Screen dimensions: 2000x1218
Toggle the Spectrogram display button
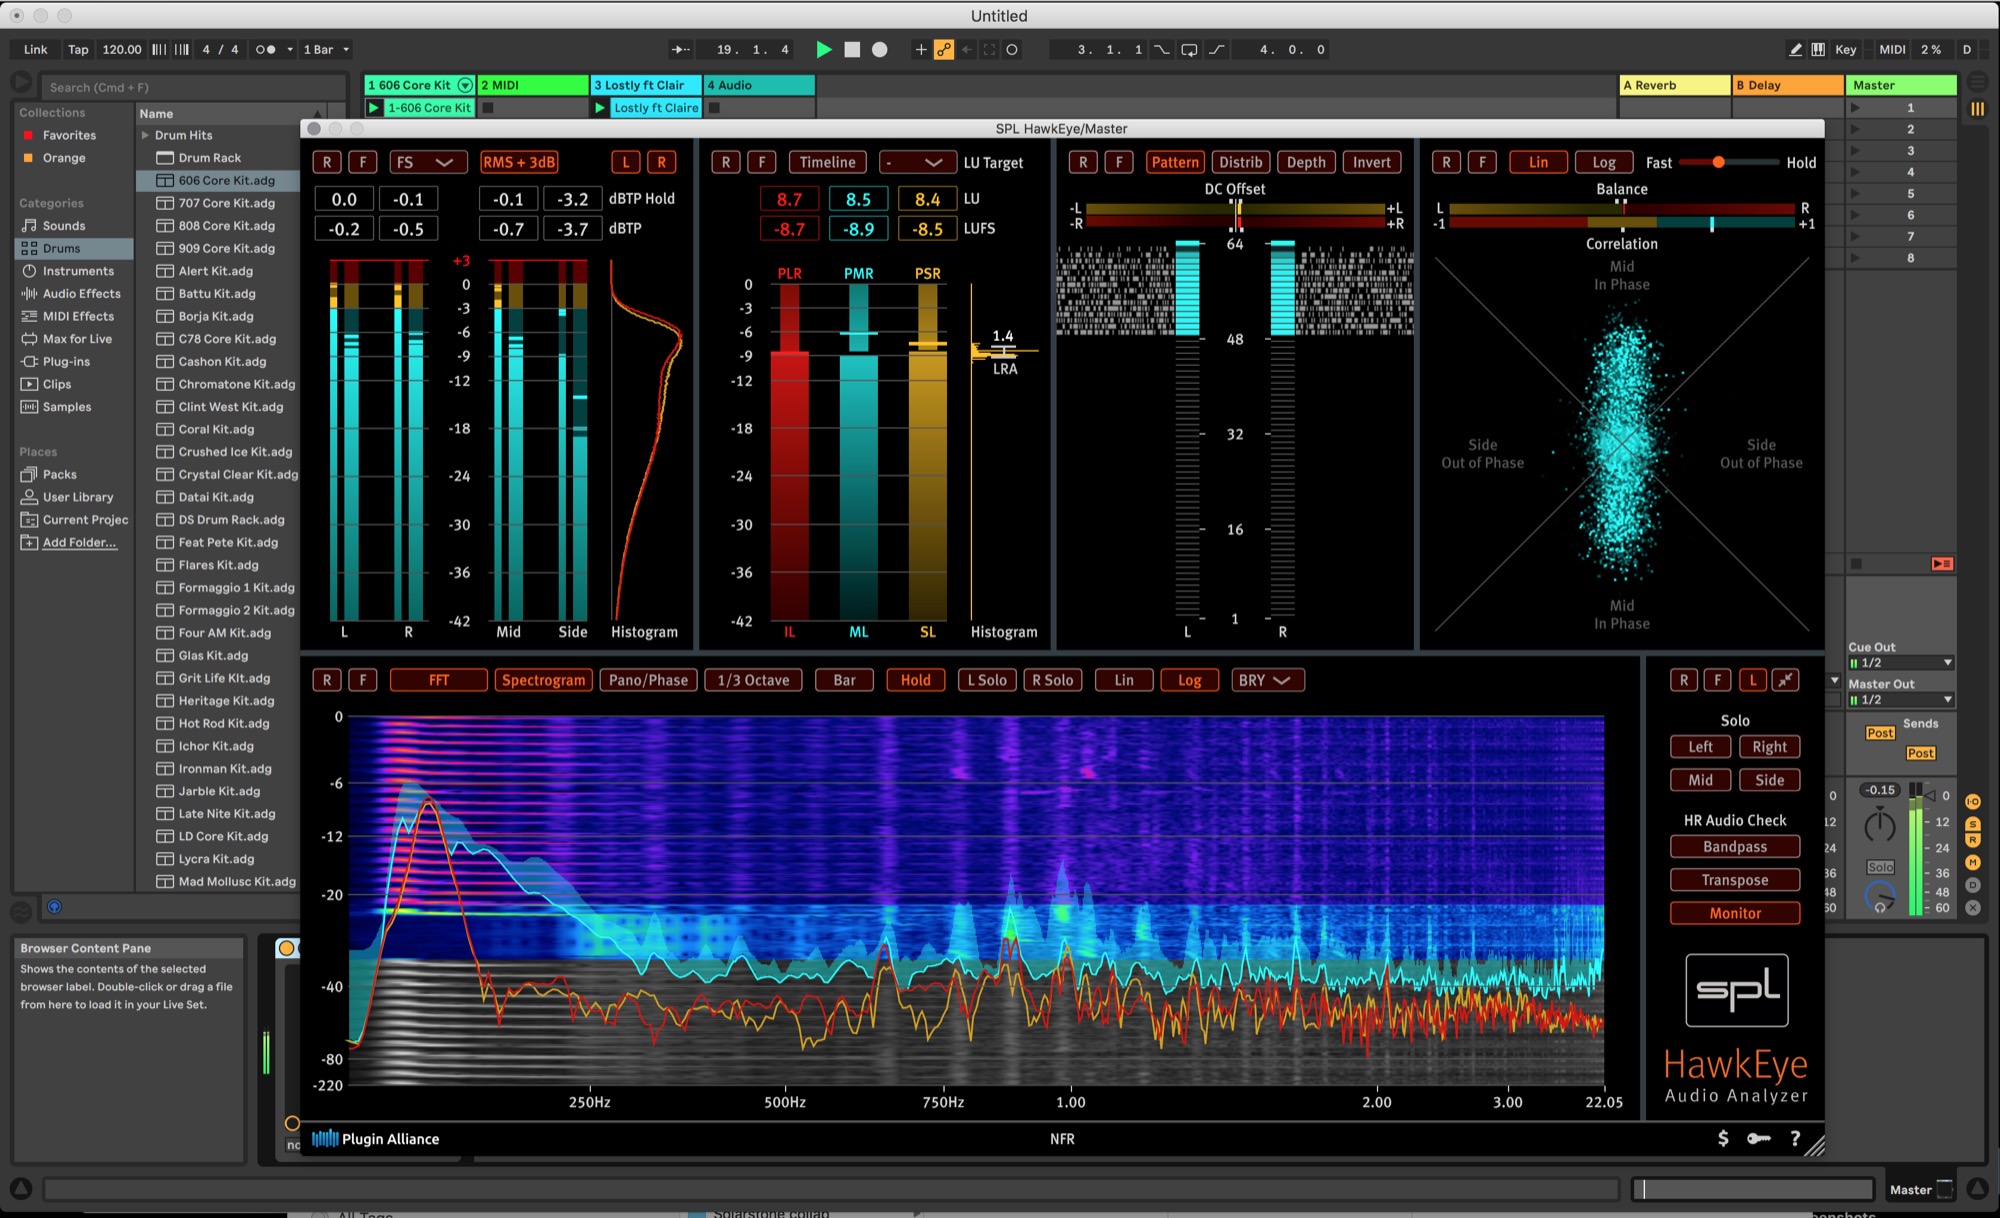[543, 680]
